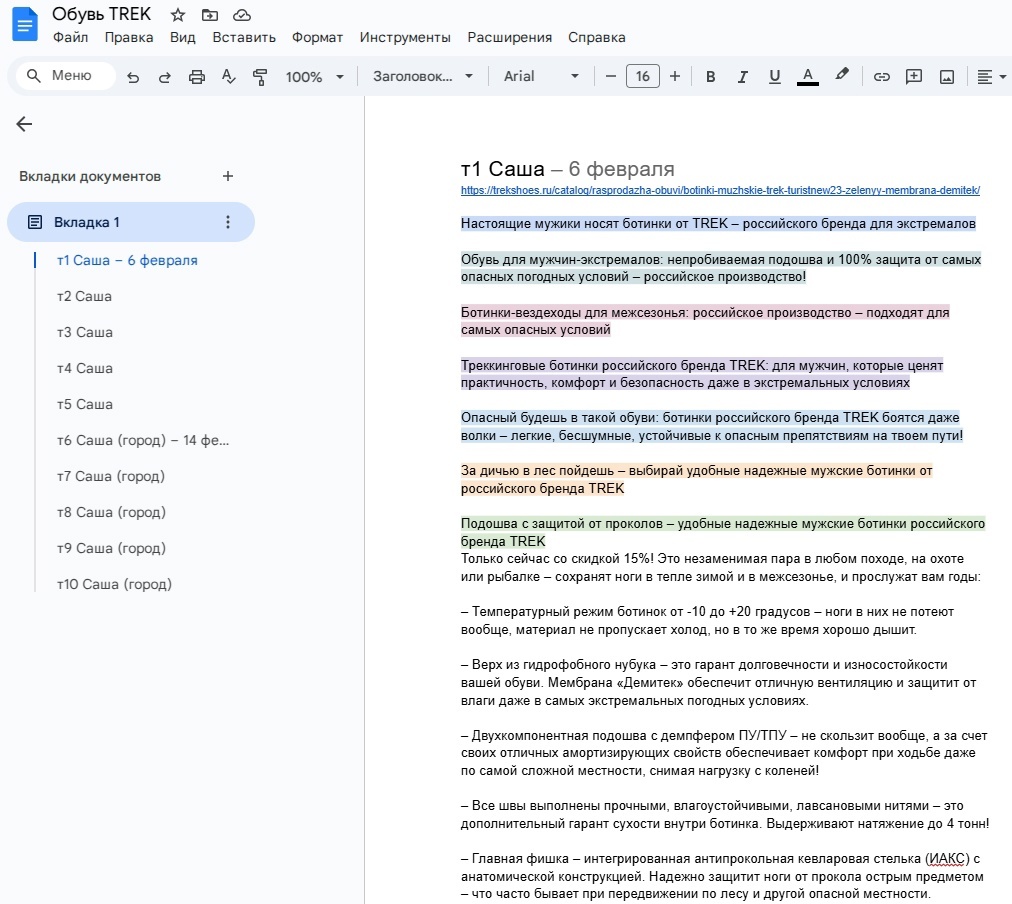This screenshot has height=904, width=1012.
Task: Toggle italic formatting
Action: 743,77
